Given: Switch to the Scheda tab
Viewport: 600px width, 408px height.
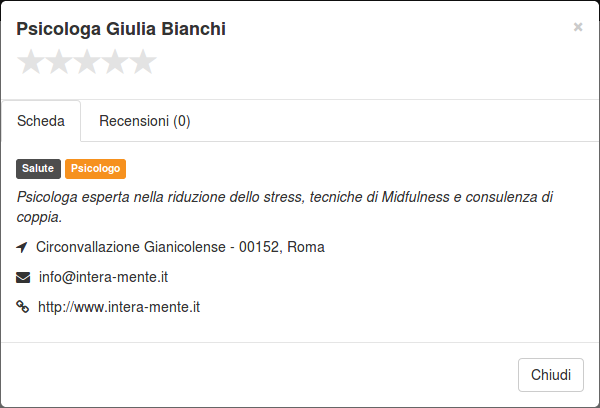Looking at the screenshot, I should pyautogui.click(x=41, y=121).
